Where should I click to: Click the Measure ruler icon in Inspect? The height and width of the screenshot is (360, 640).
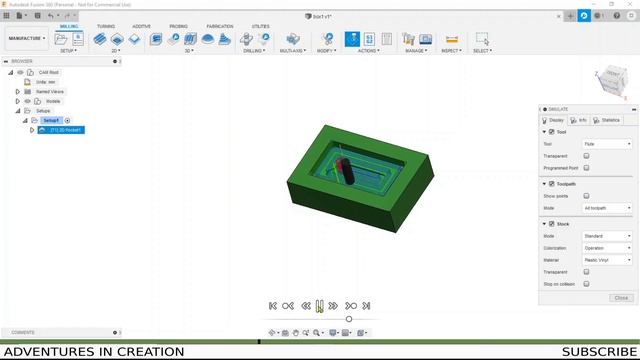point(451,39)
